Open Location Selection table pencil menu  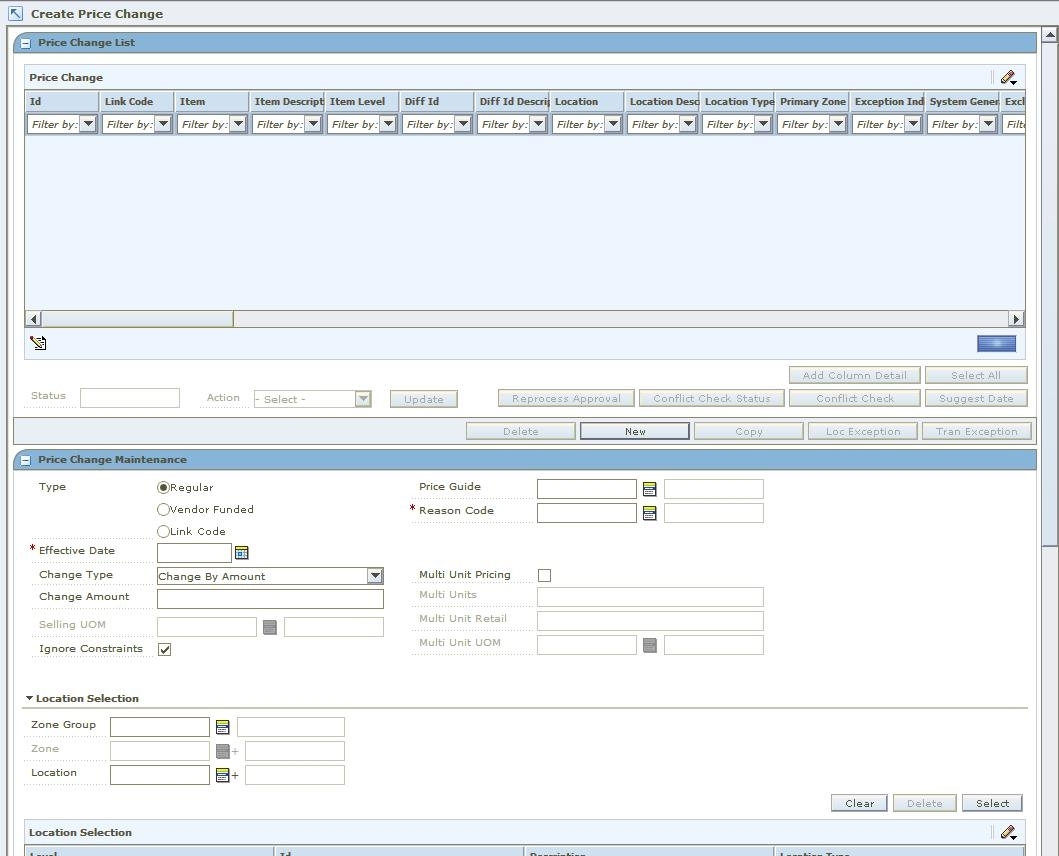click(1009, 832)
